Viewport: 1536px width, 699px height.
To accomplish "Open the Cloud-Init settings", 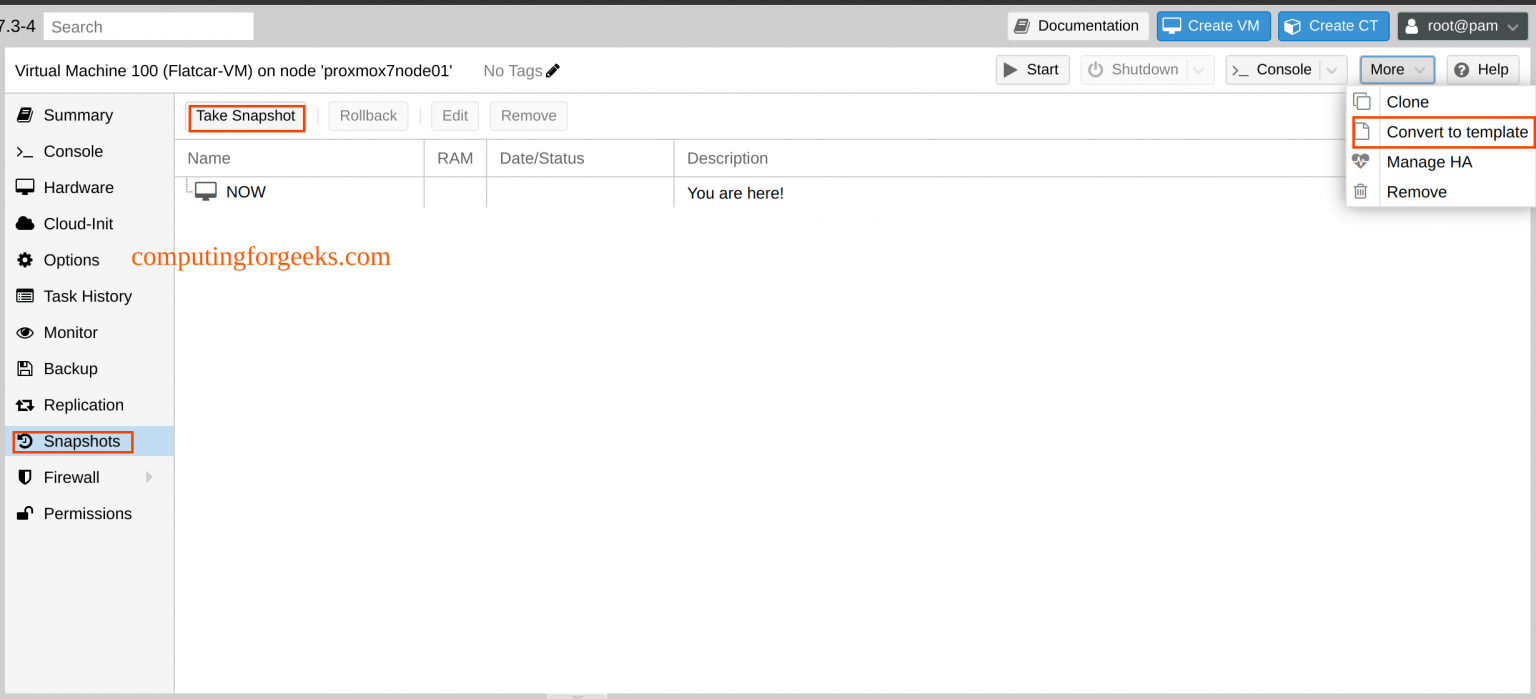I will pos(76,223).
